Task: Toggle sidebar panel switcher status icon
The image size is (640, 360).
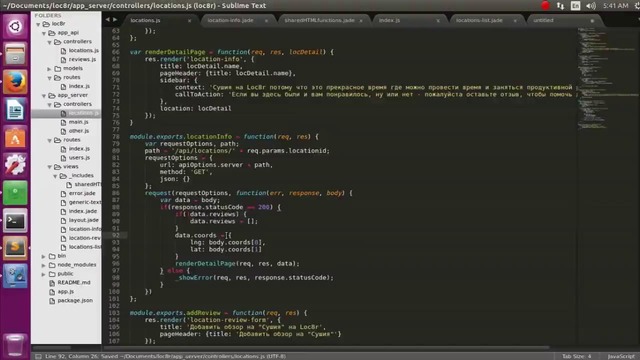Action: 38,356
